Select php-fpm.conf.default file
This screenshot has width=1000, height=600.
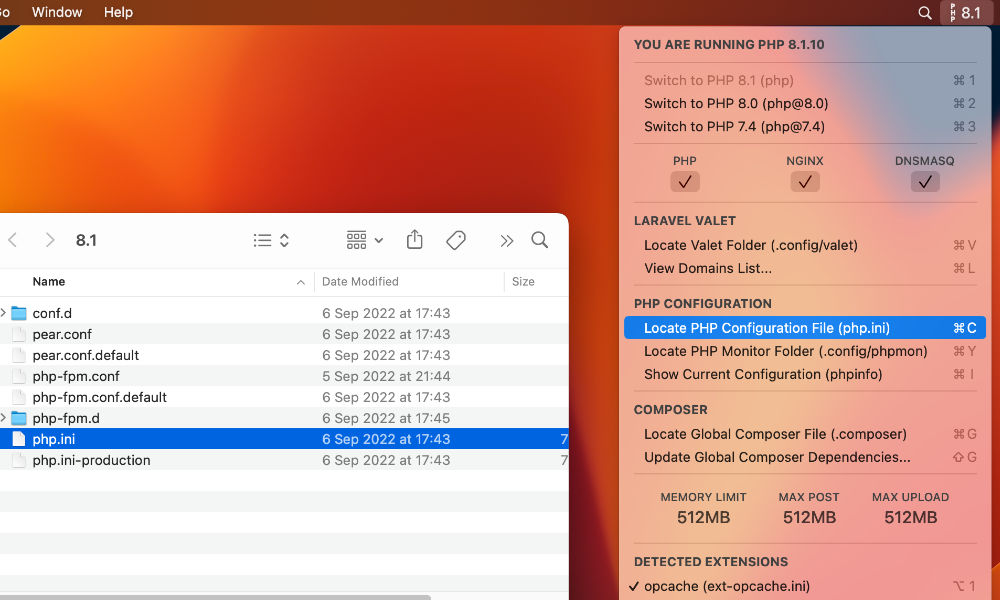tap(99, 397)
